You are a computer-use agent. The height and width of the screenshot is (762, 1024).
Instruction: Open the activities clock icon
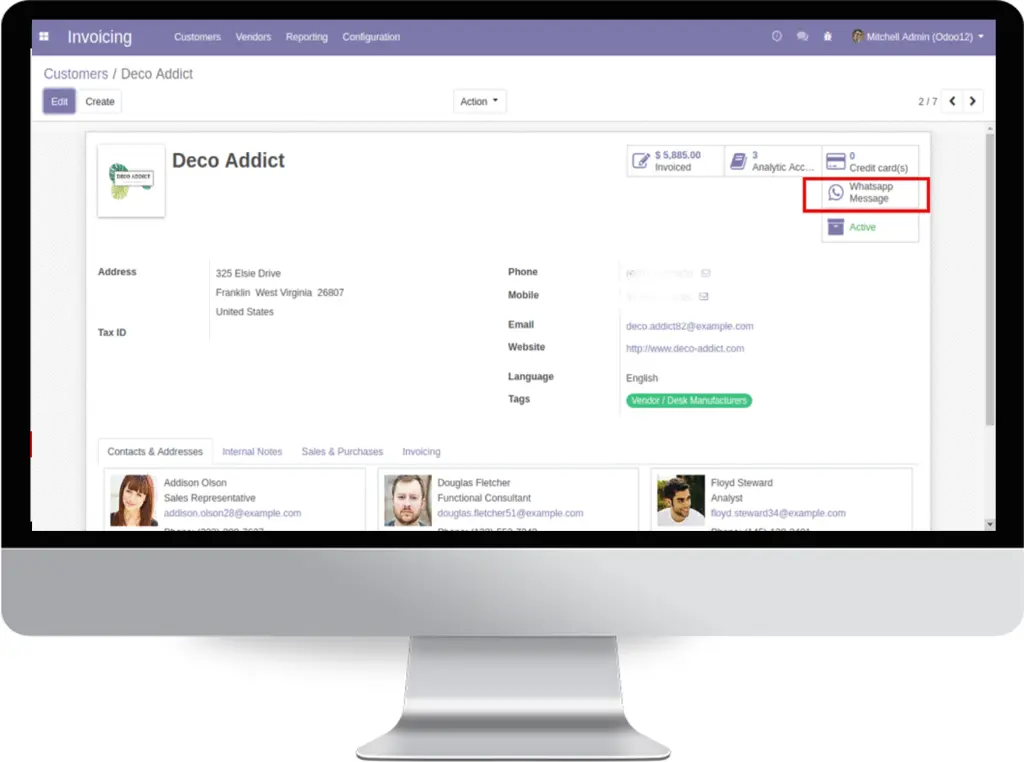pos(776,37)
